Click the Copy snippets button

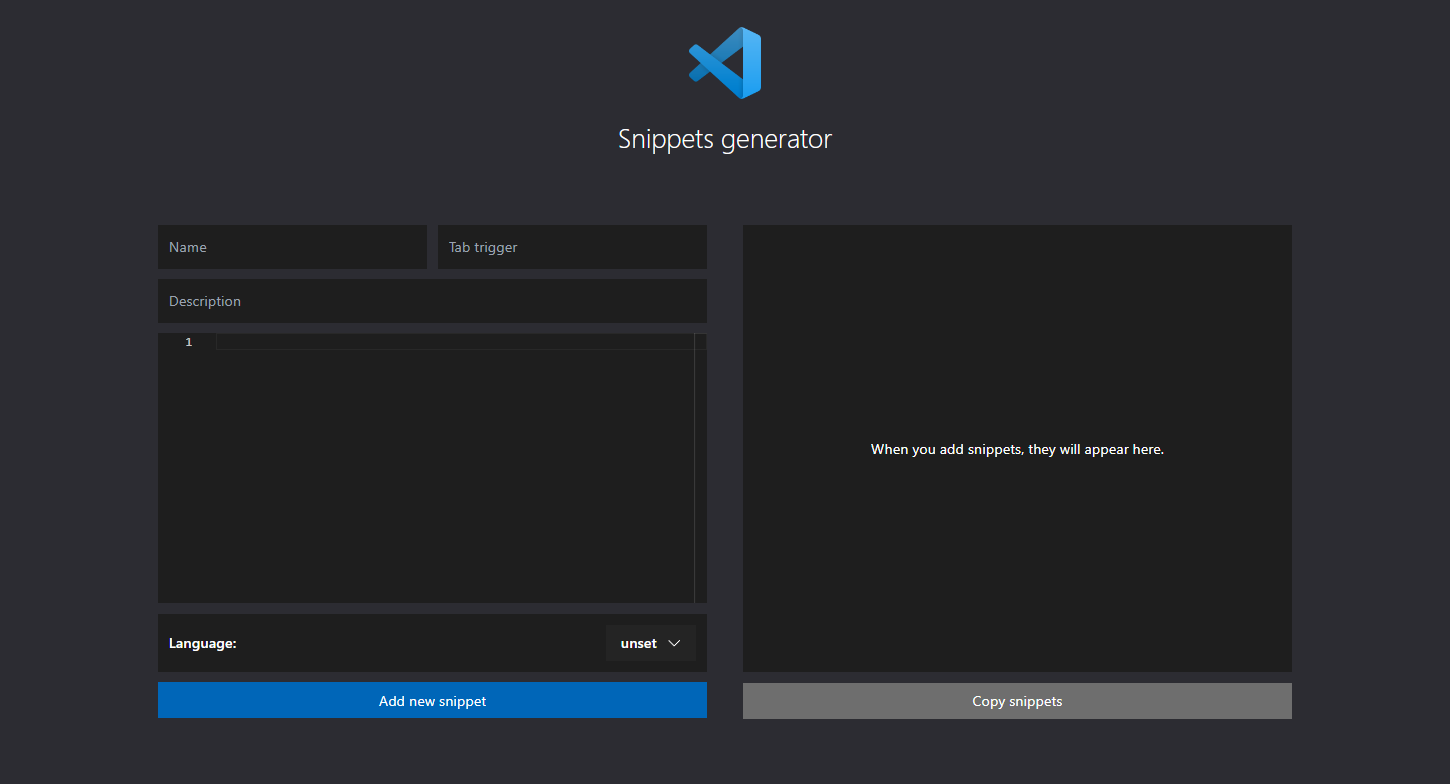tap(1017, 701)
